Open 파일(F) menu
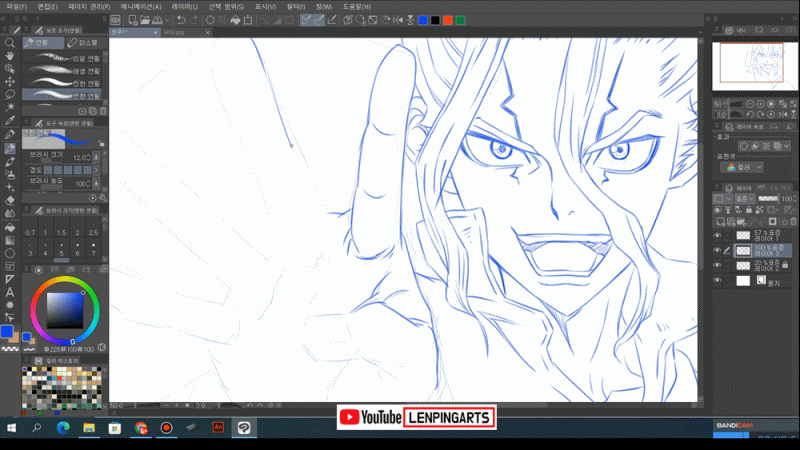Image resolution: width=800 pixels, height=450 pixels. tap(16, 7)
